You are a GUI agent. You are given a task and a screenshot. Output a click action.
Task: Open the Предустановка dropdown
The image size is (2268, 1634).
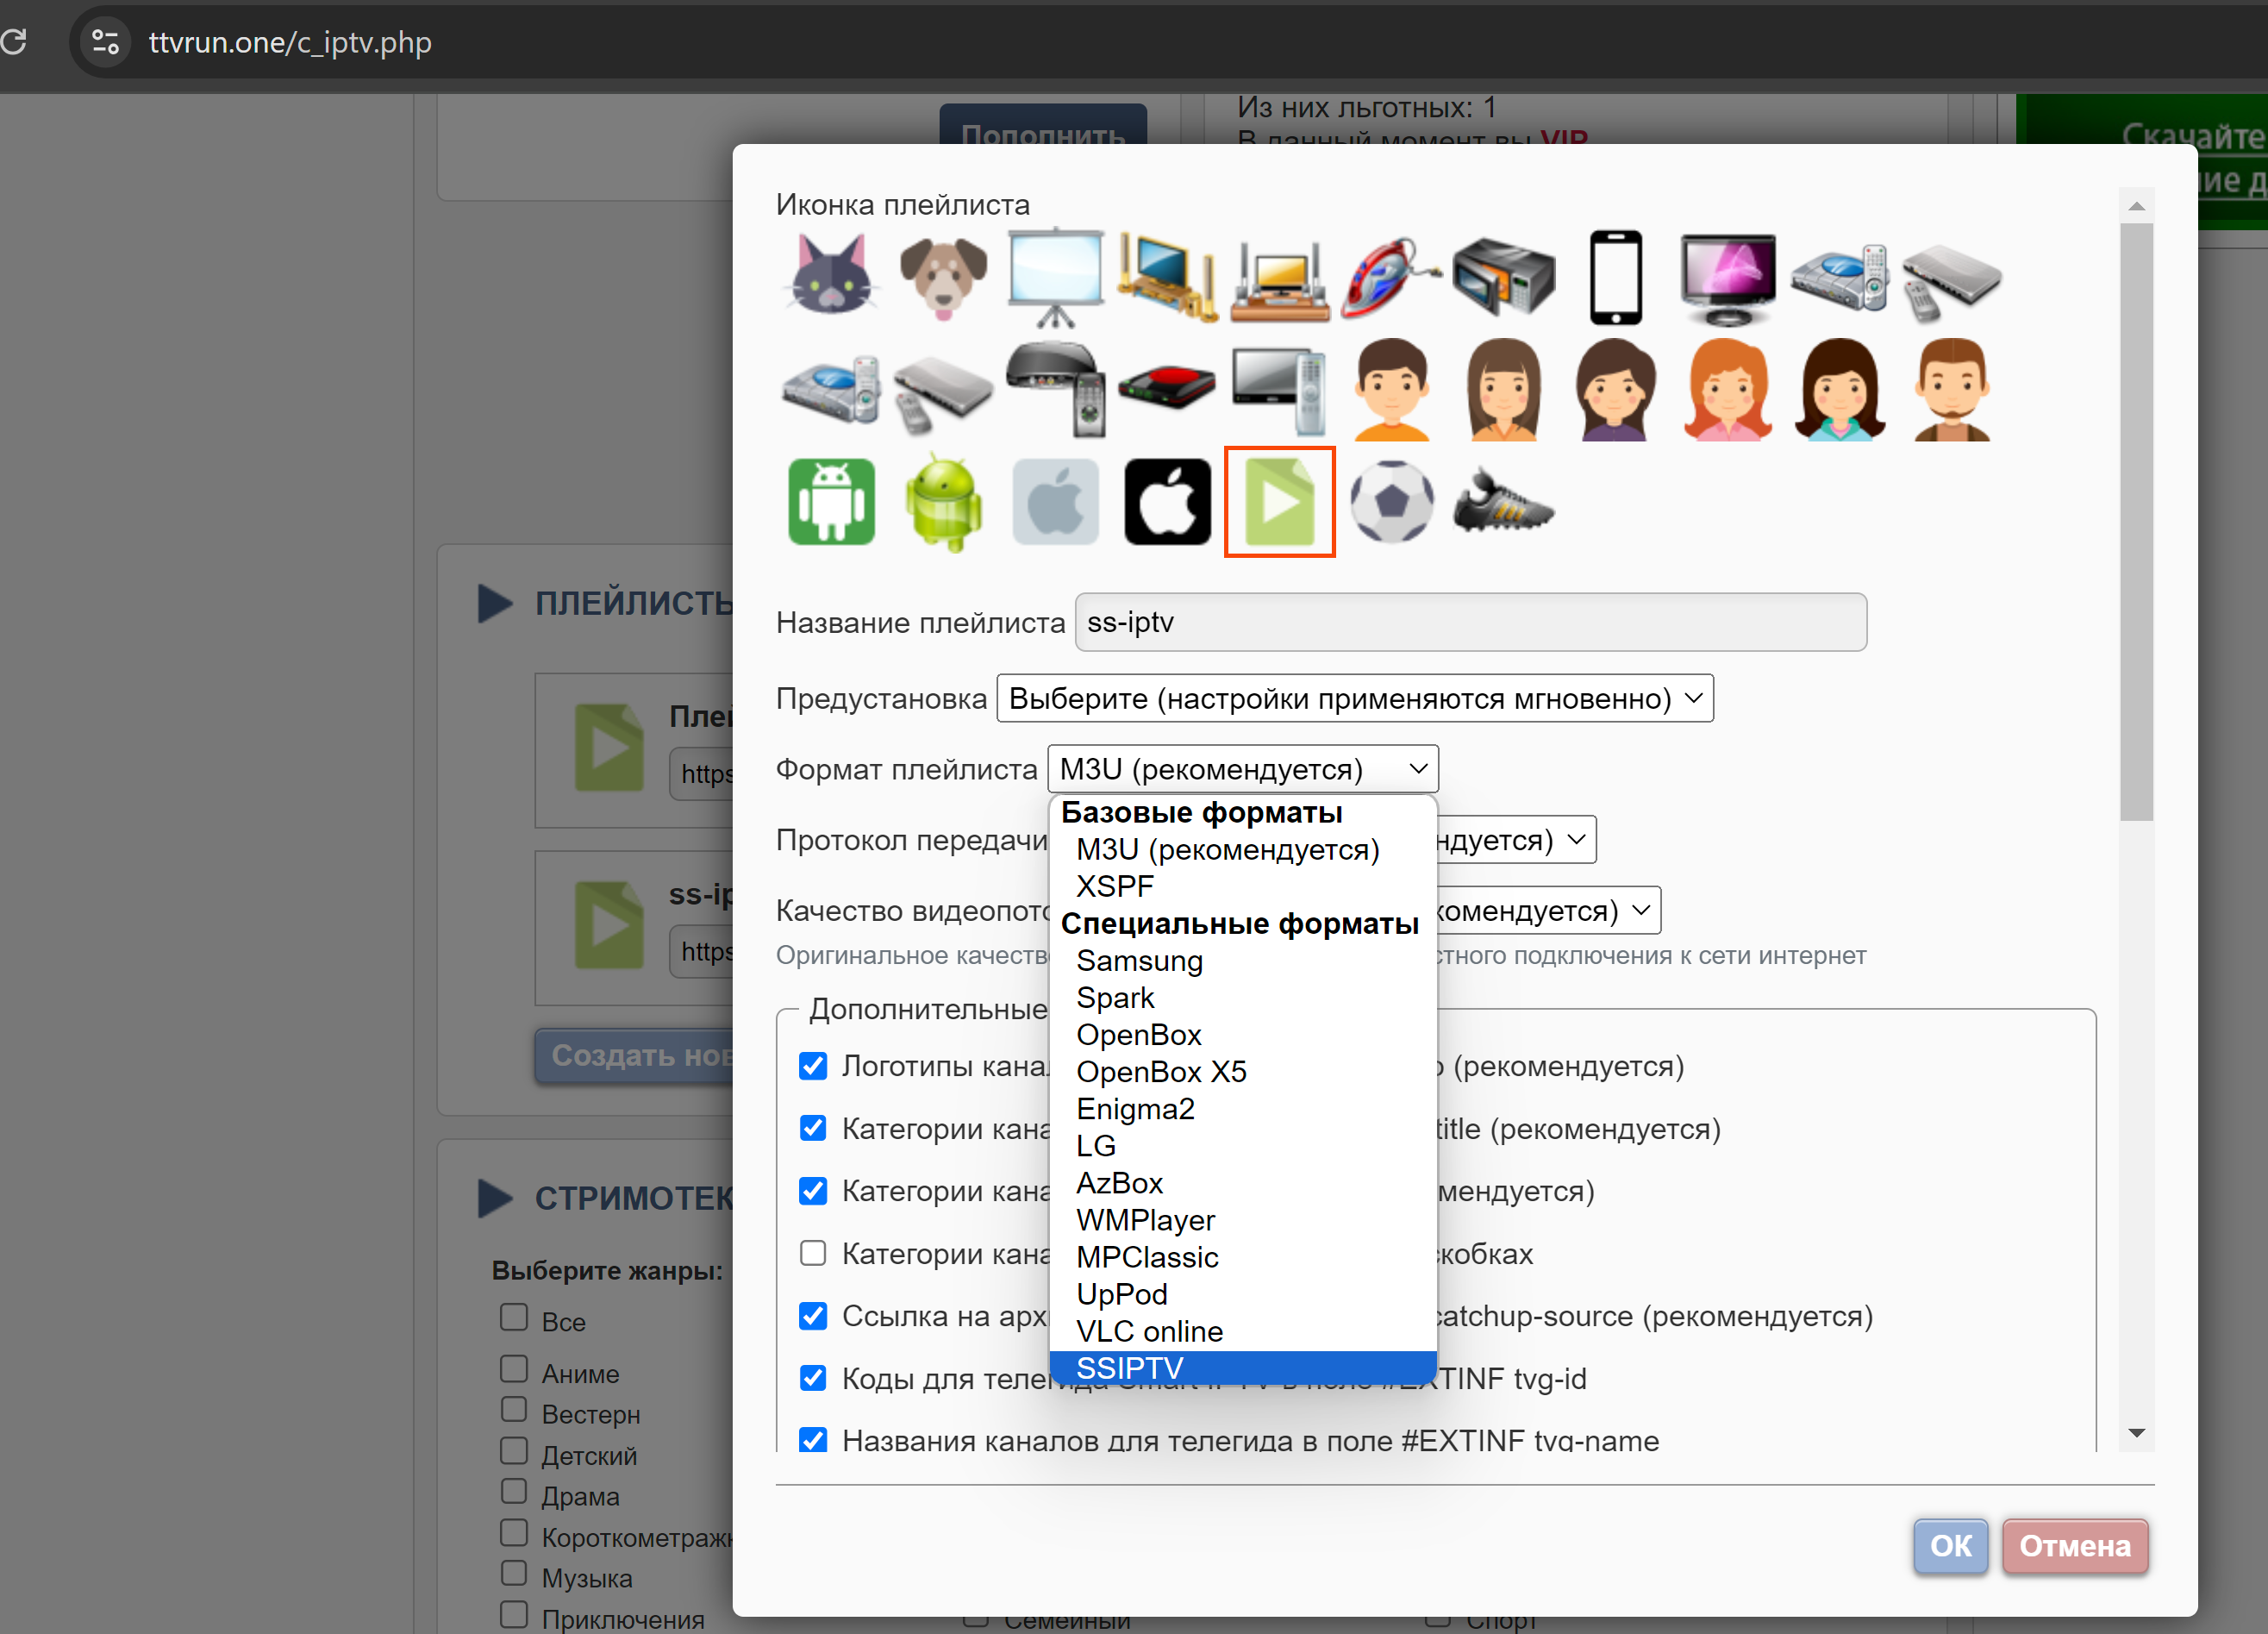coord(1354,698)
